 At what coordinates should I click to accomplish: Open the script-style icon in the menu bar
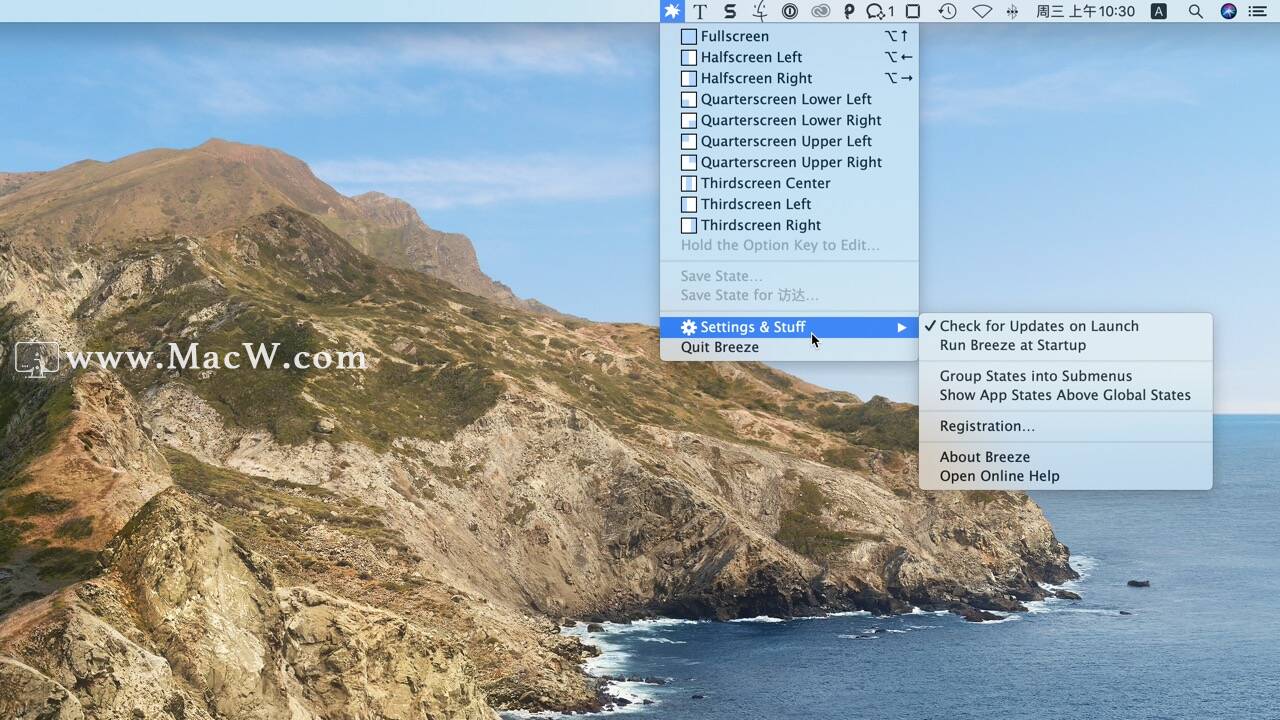760,11
